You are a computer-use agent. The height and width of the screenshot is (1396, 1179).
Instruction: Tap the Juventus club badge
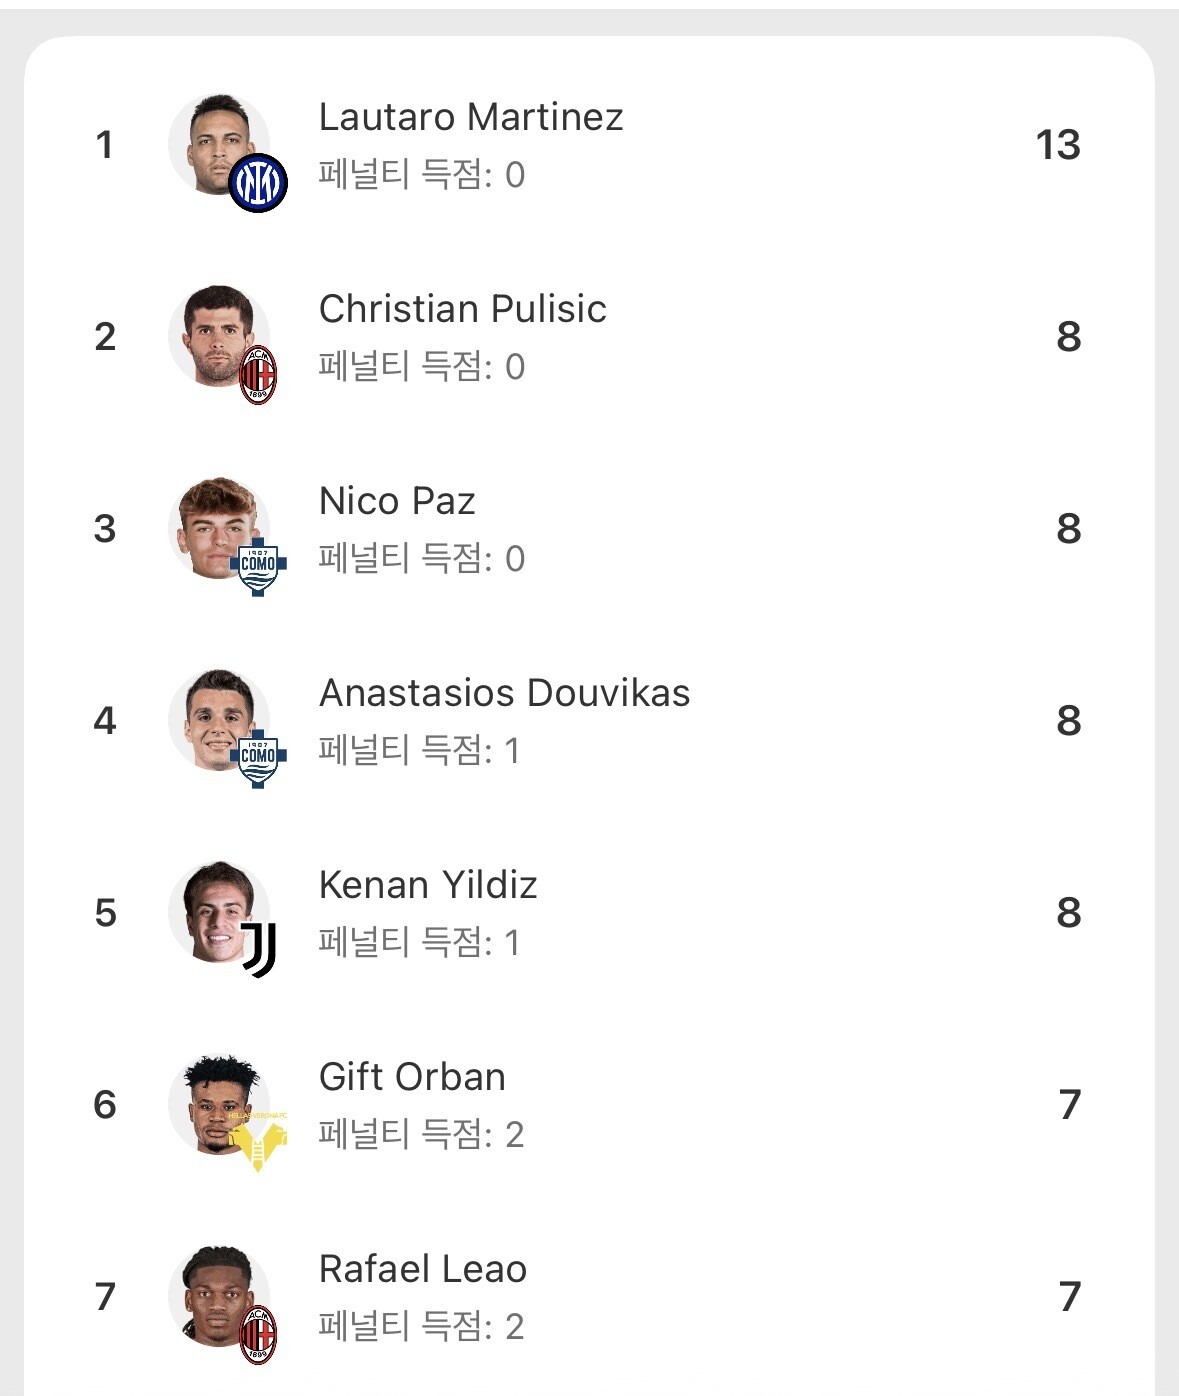(258, 949)
